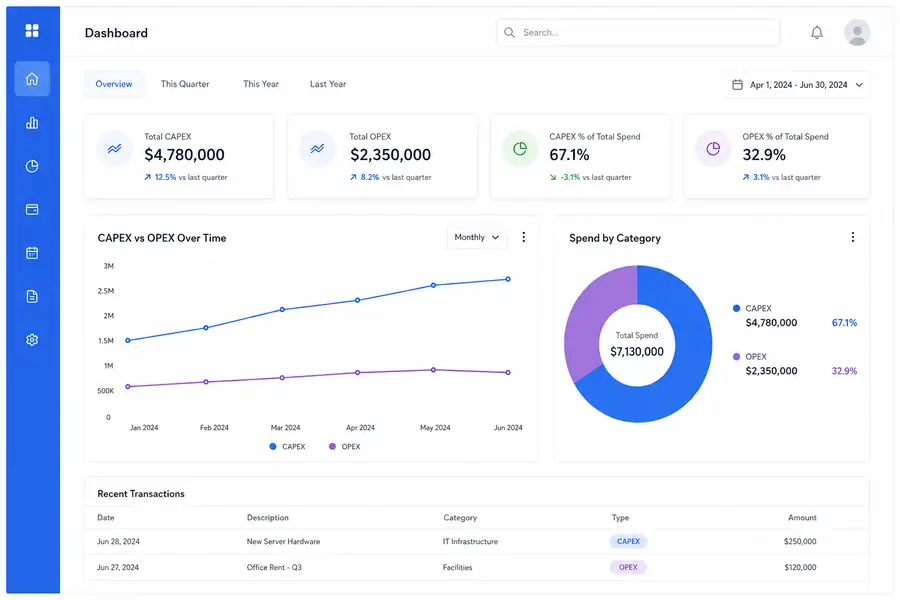Screen dimensions: 900x600
Task: Click the $250,000 amount cell
Action: 800,541
